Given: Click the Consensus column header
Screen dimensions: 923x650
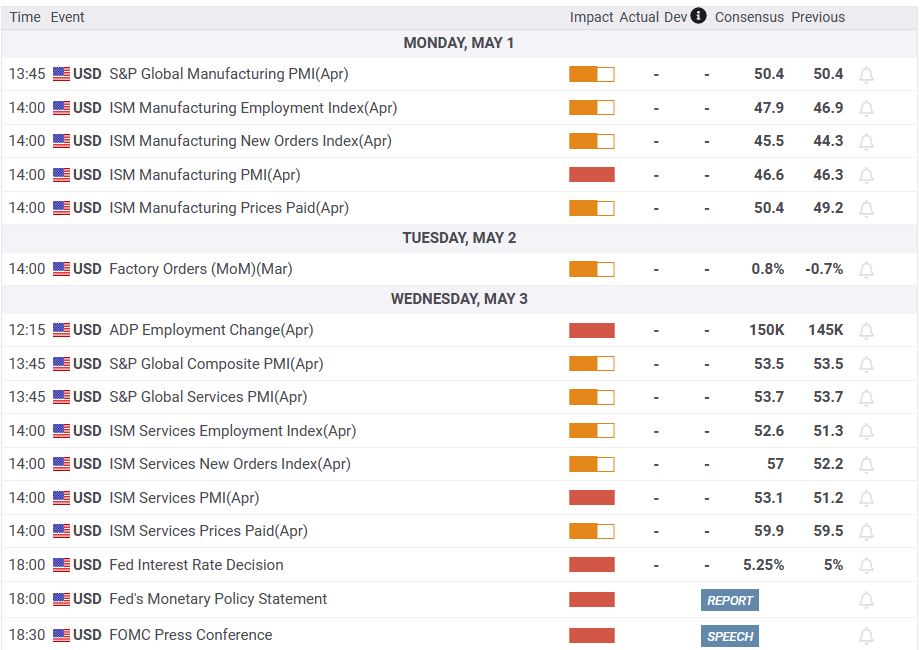Looking at the screenshot, I should click(x=749, y=17).
